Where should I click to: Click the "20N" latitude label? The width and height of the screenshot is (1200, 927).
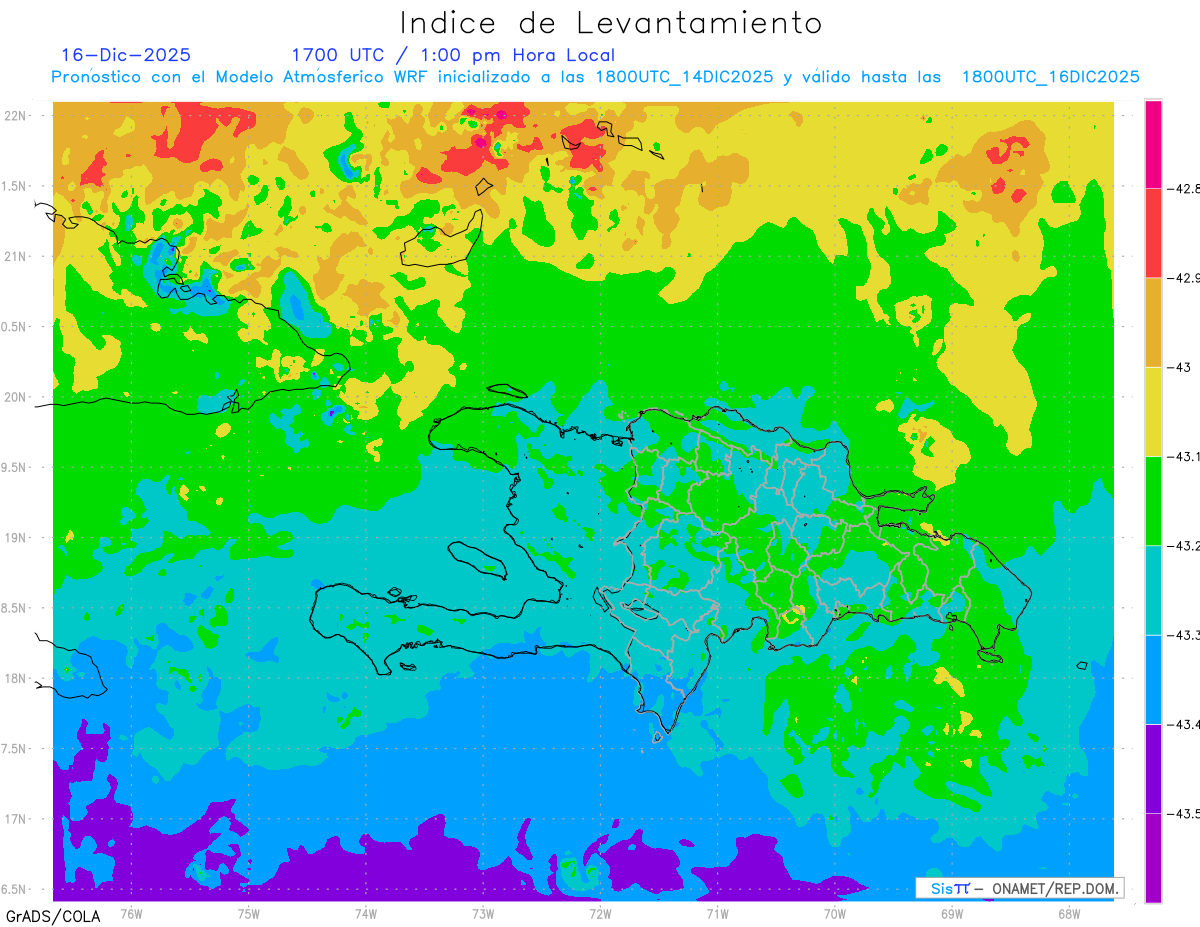click(x=16, y=397)
